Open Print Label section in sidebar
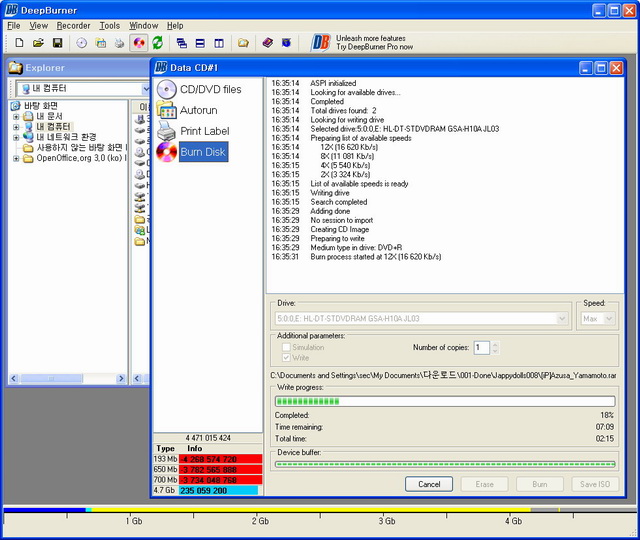640x540 pixels. click(x=193, y=131)
